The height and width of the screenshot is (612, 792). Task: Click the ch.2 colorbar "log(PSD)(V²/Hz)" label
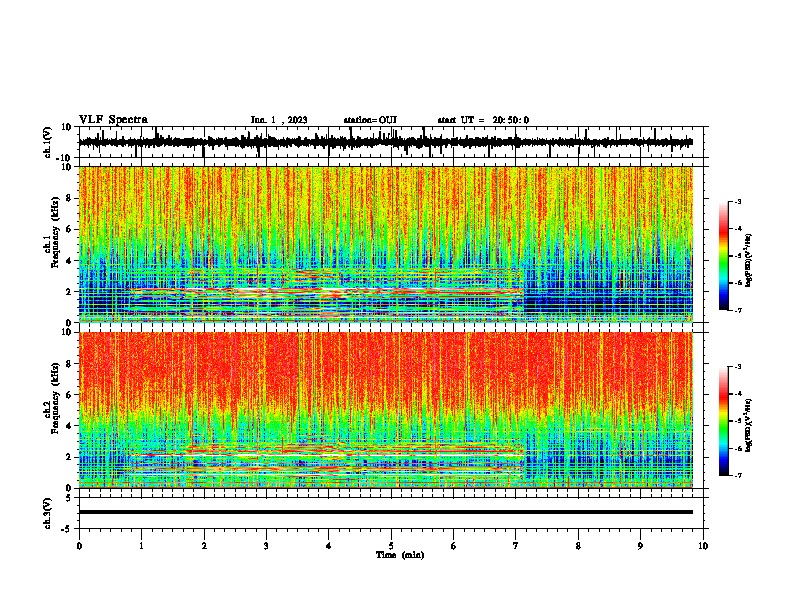point(749,425)
